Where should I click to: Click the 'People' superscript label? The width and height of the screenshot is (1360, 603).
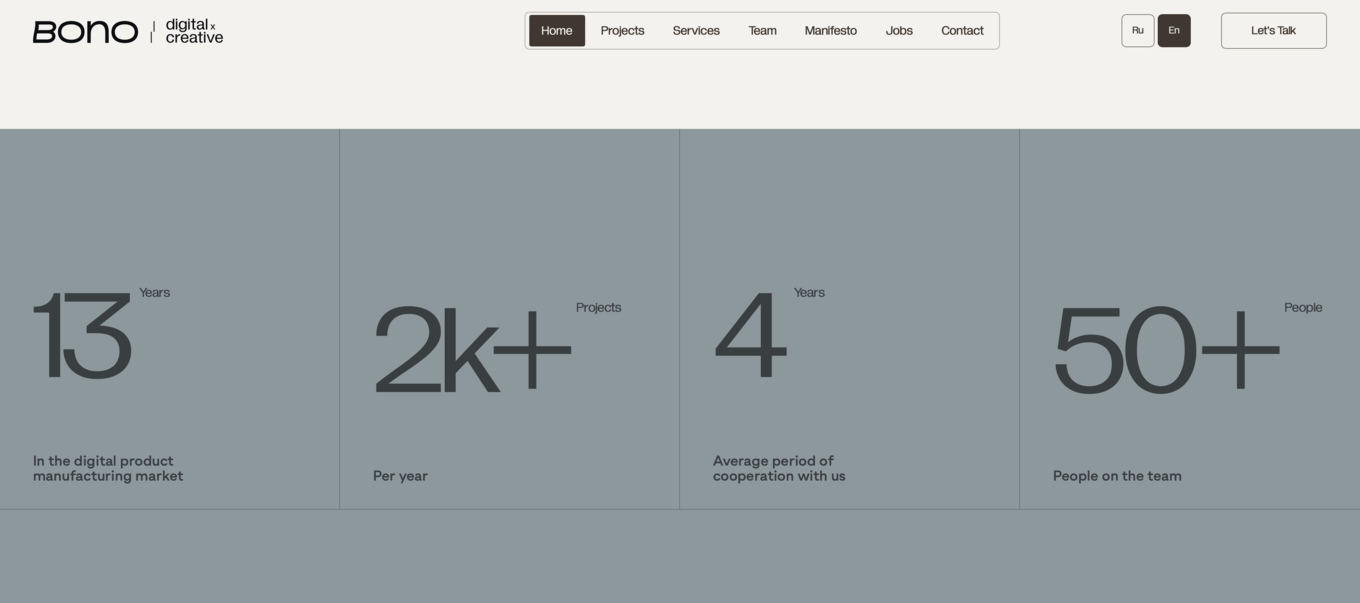[x=1303, y=308]
